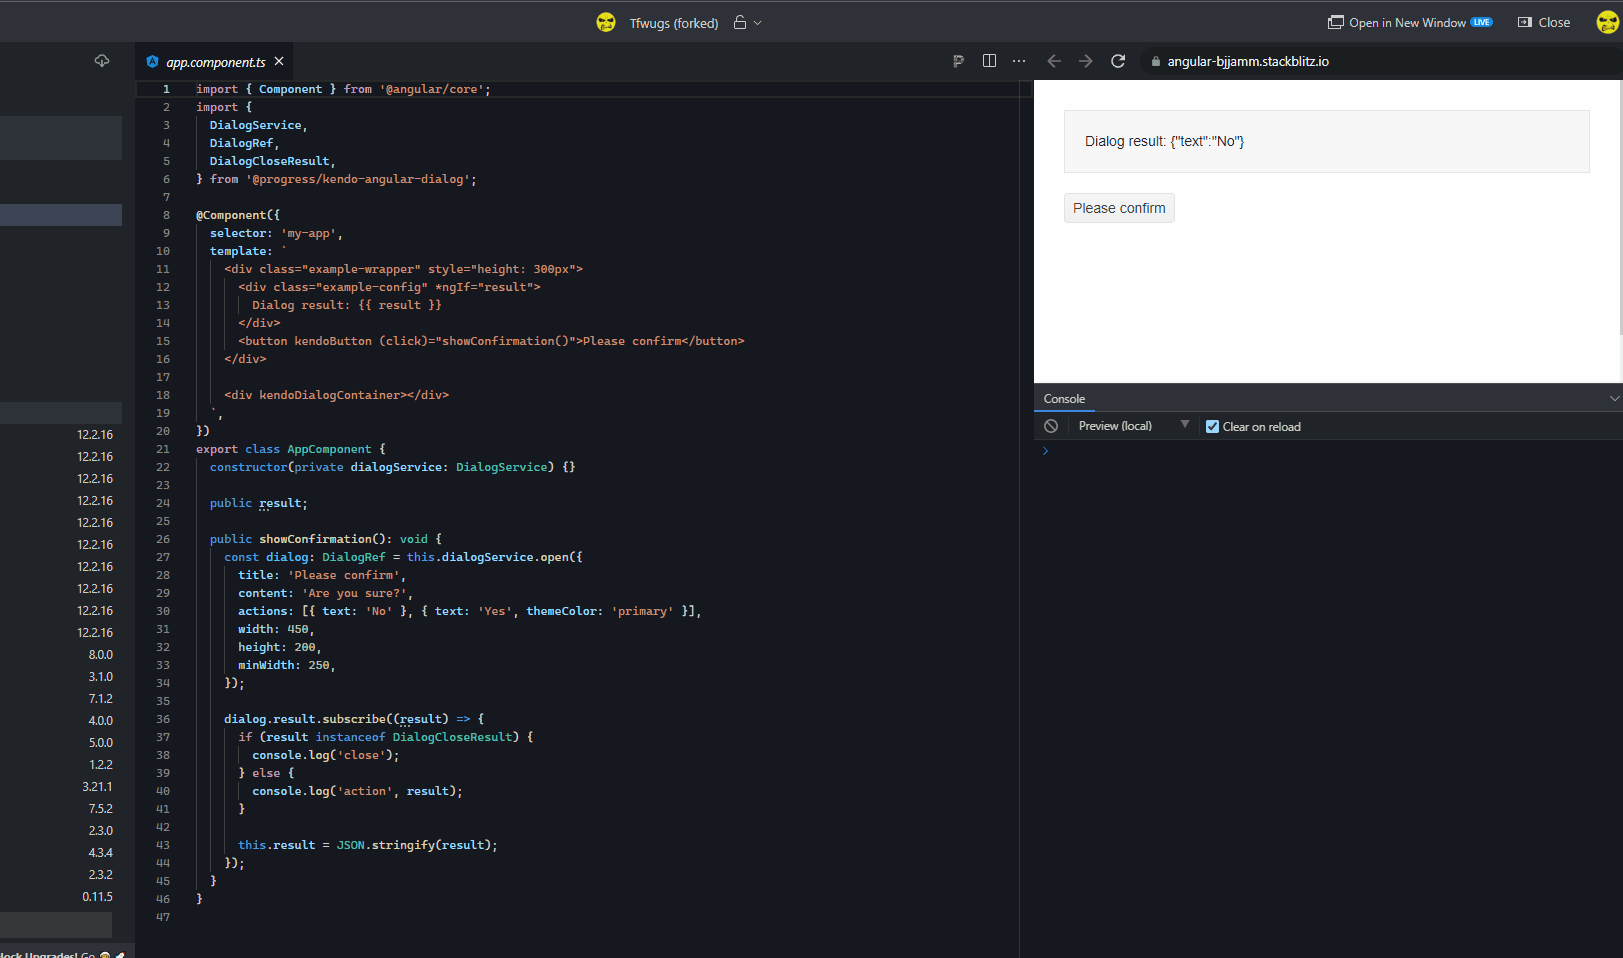Click the Tfwugs project emoji icon
Viewport: 1623px width, 958px height.
click(x=605, y=22)
